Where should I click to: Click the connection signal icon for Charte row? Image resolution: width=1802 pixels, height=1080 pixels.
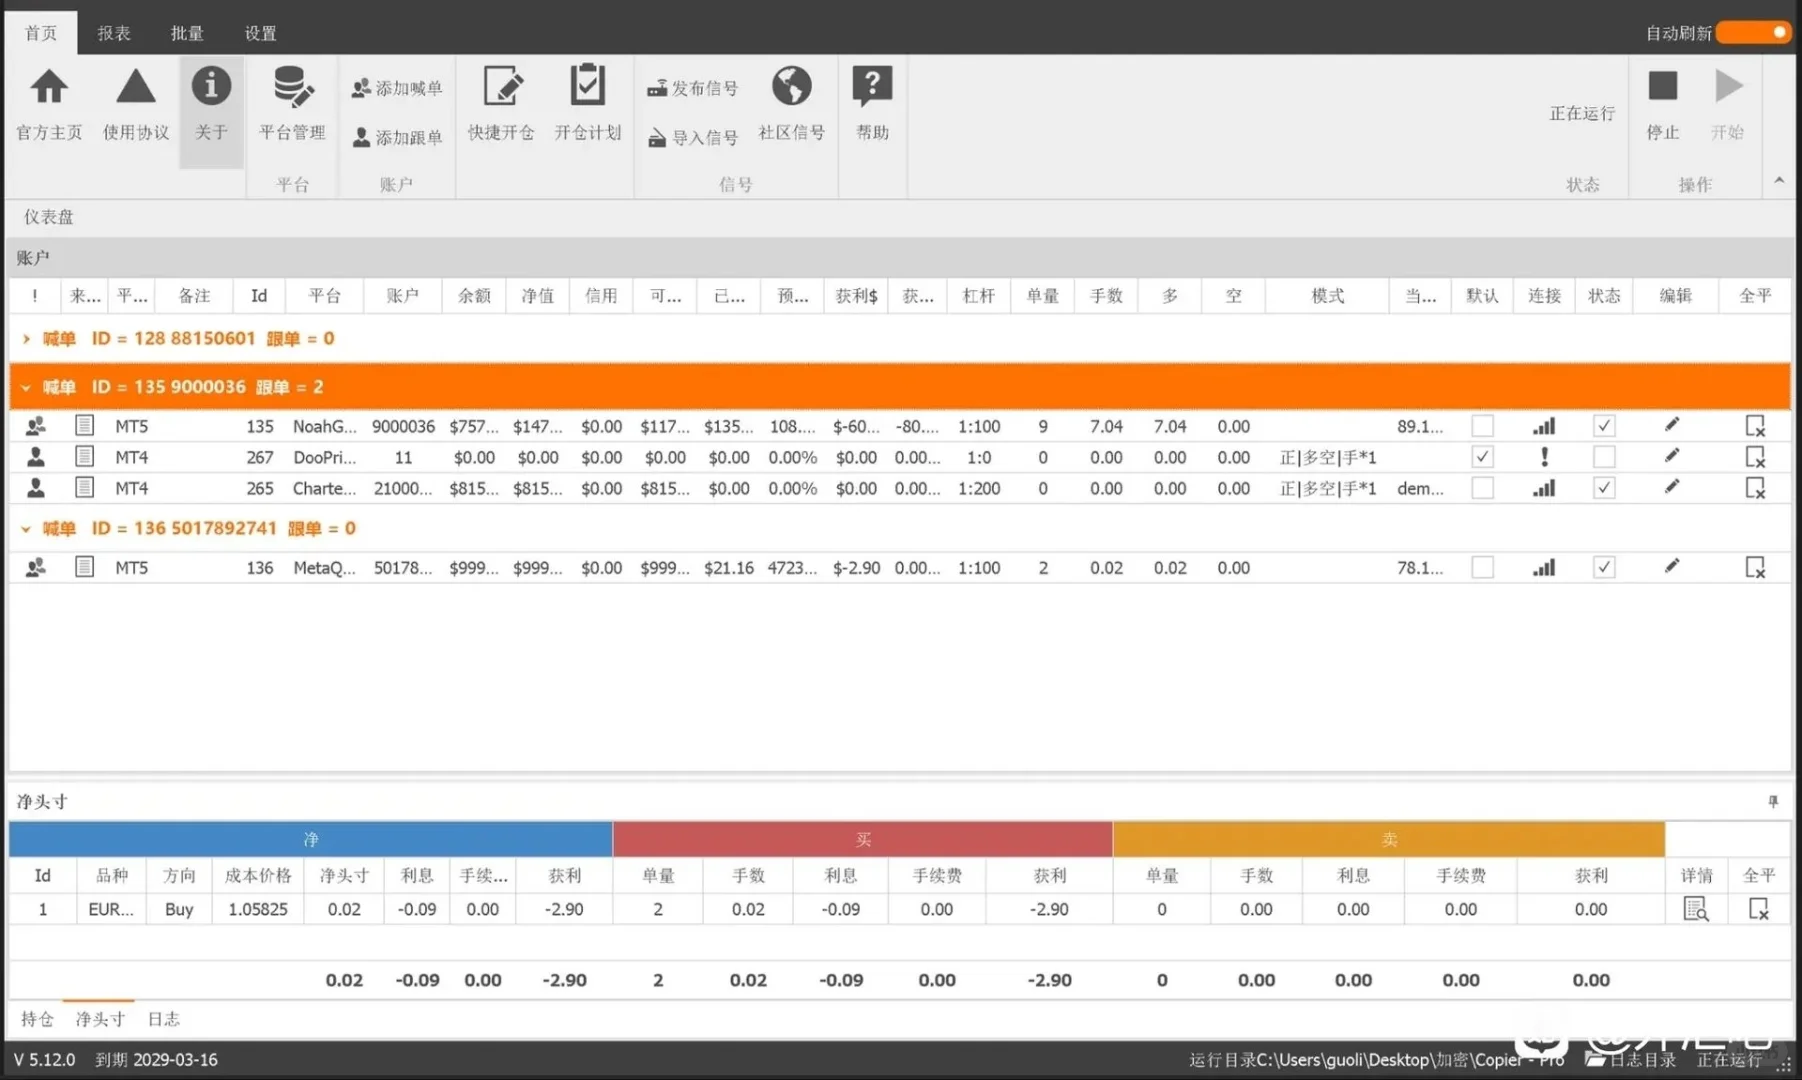pos(1544,488)
